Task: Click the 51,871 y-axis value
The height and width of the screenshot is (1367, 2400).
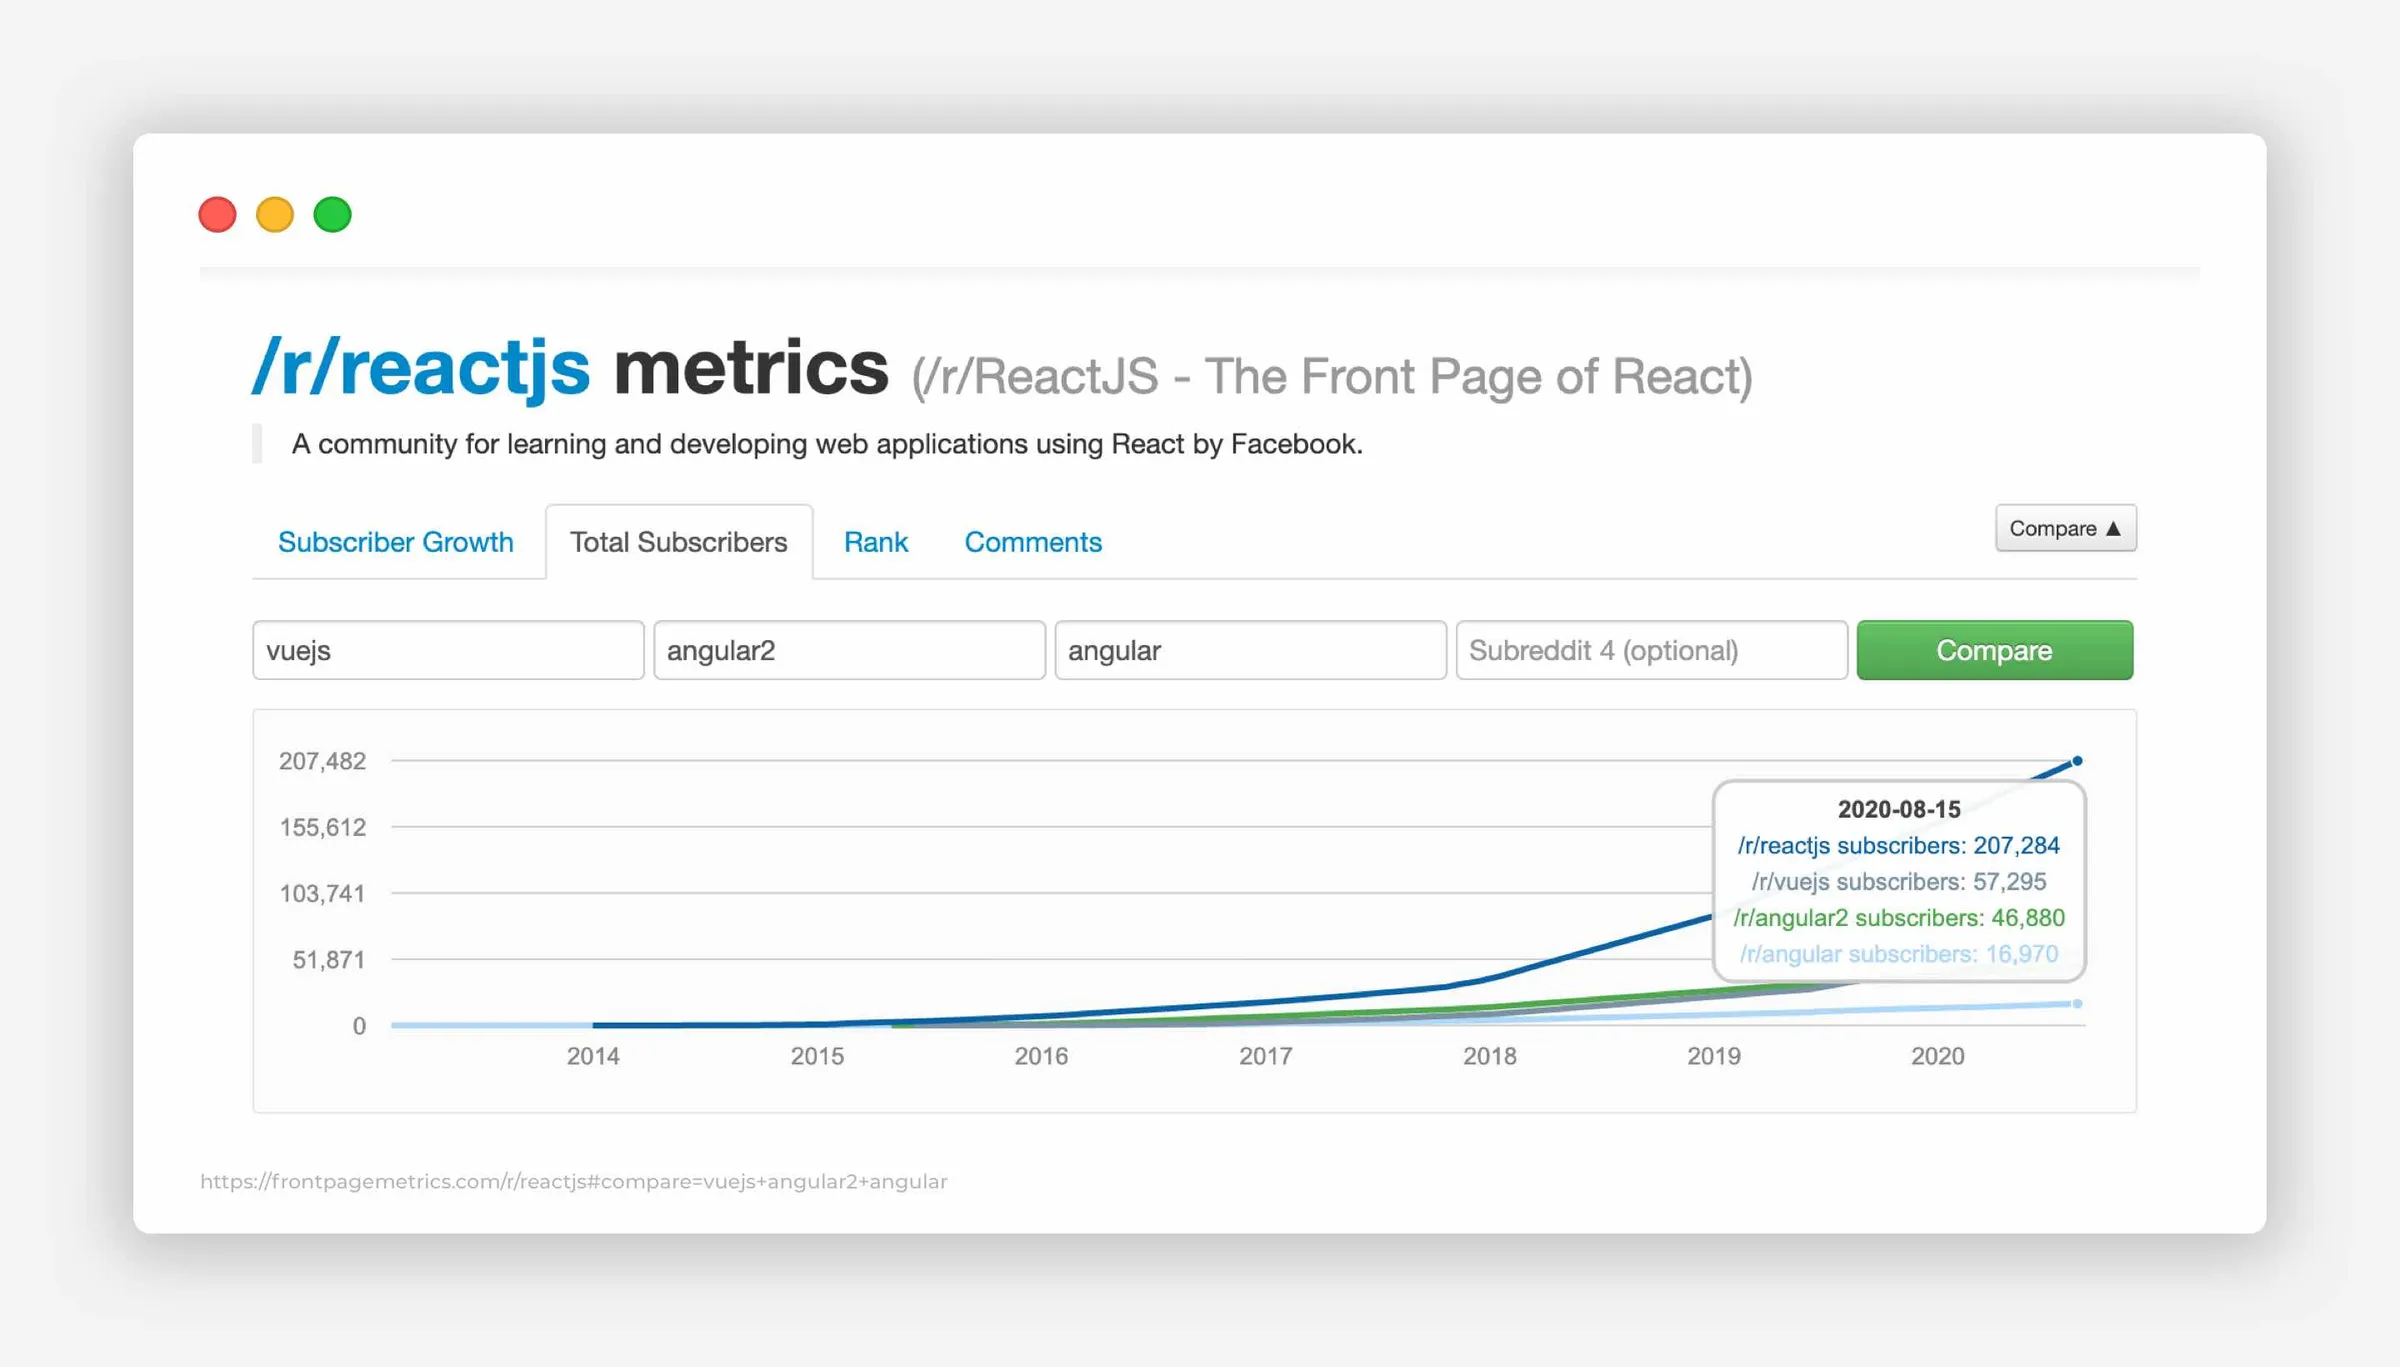Action: click(x=329, y=960)
